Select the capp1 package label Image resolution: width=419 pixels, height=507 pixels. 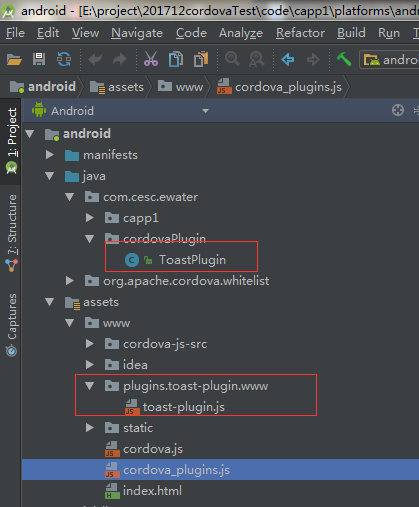(x=141, y=218)
